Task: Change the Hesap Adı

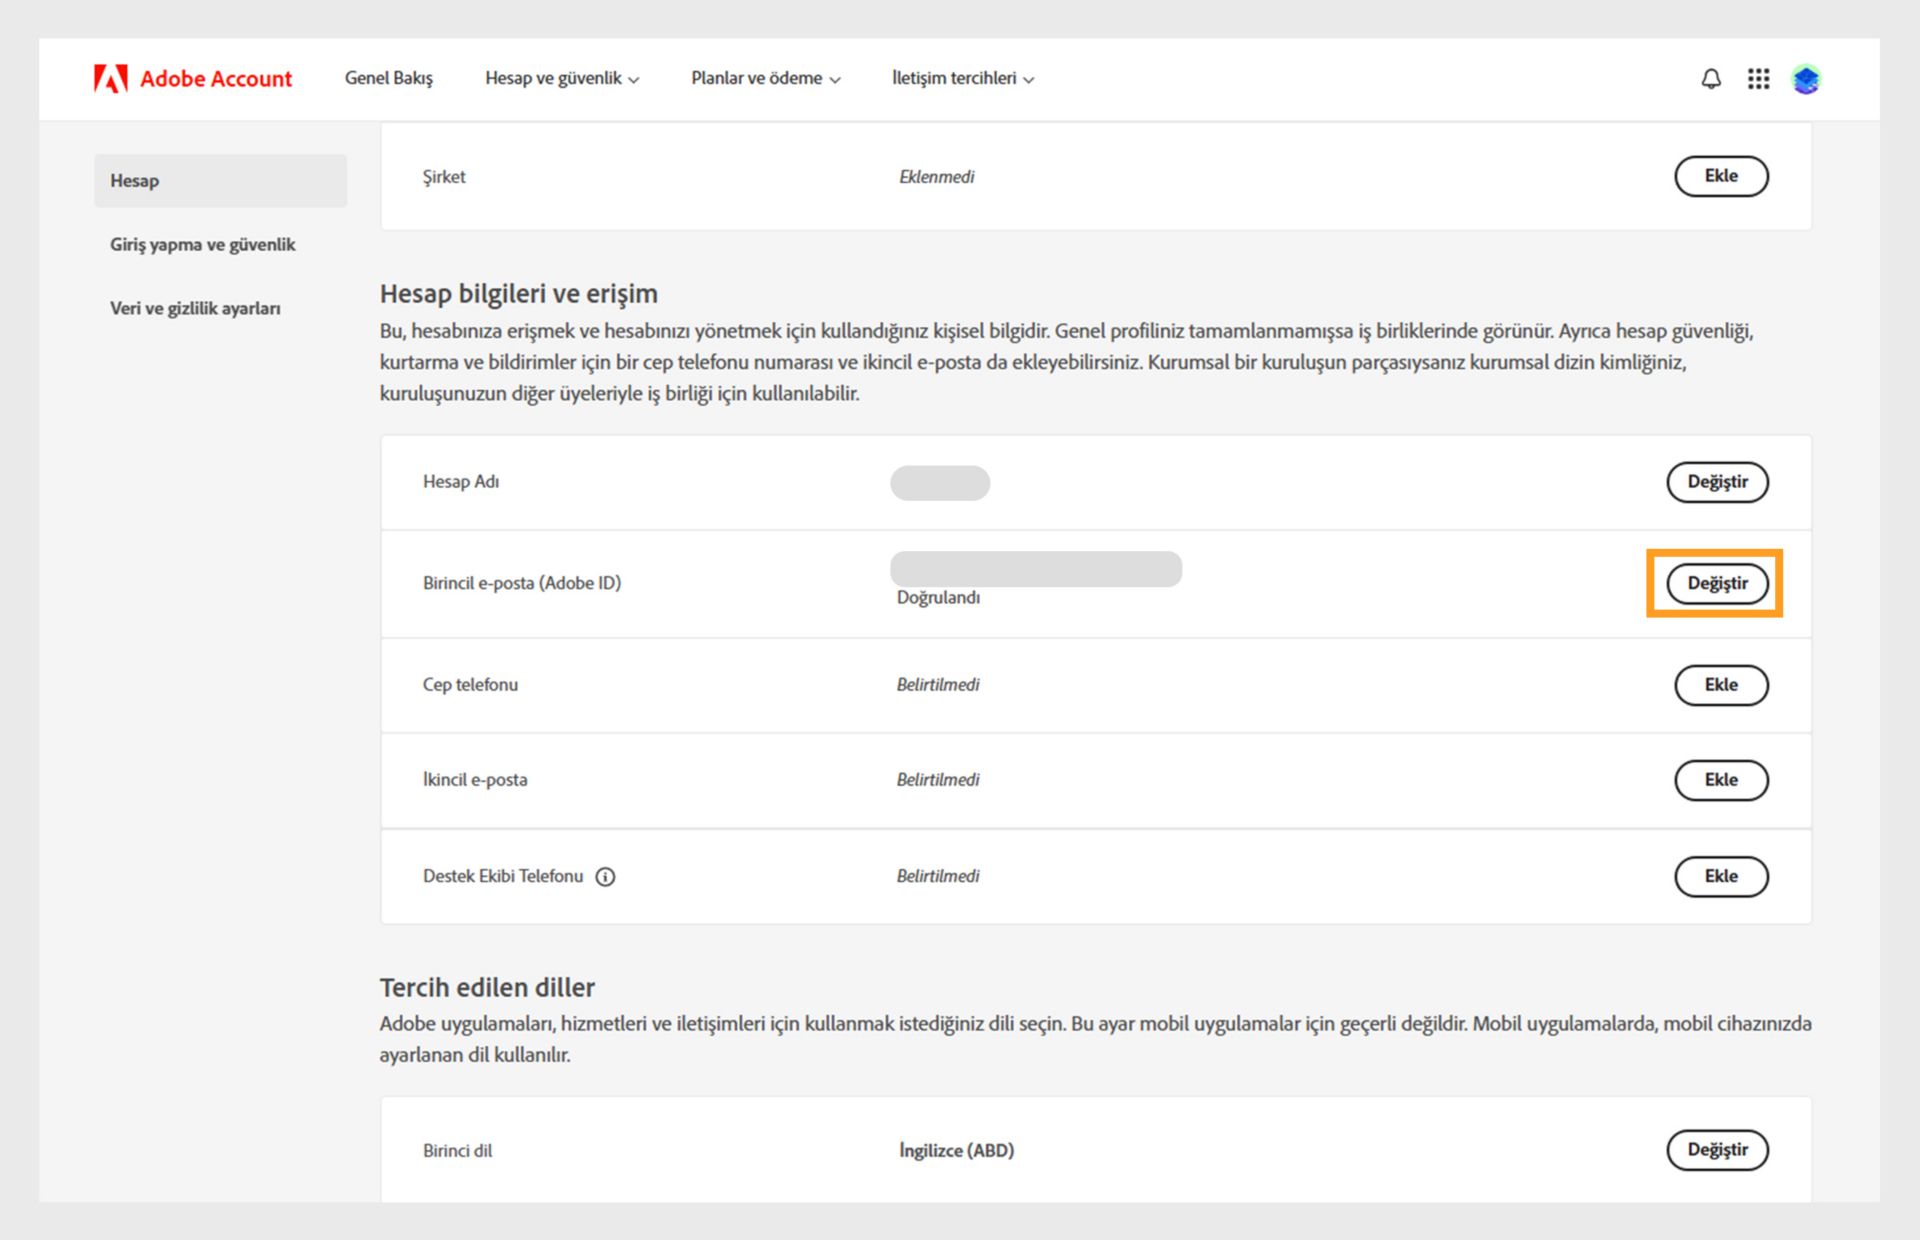Action: [x=1716, y=482]
